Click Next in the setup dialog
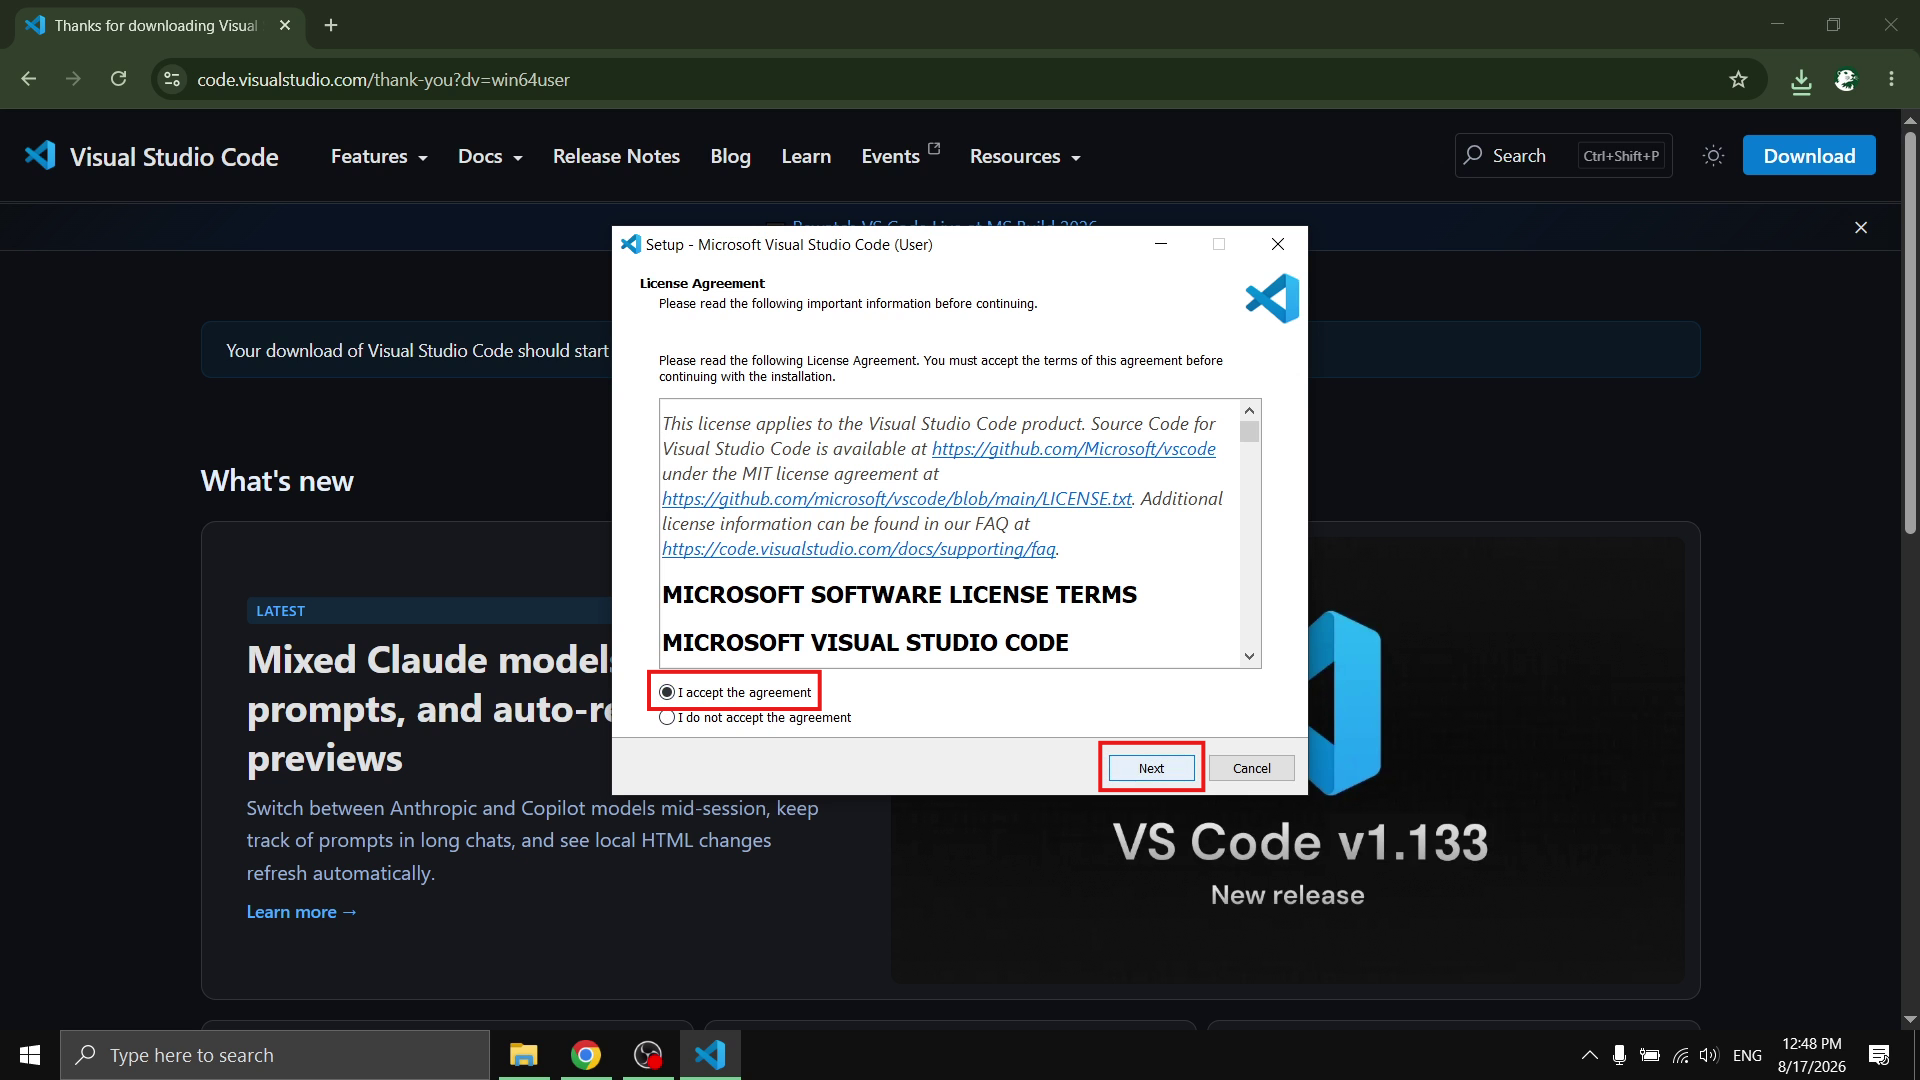This screenshot has height=1080, width=1920. pos(1151,768)
